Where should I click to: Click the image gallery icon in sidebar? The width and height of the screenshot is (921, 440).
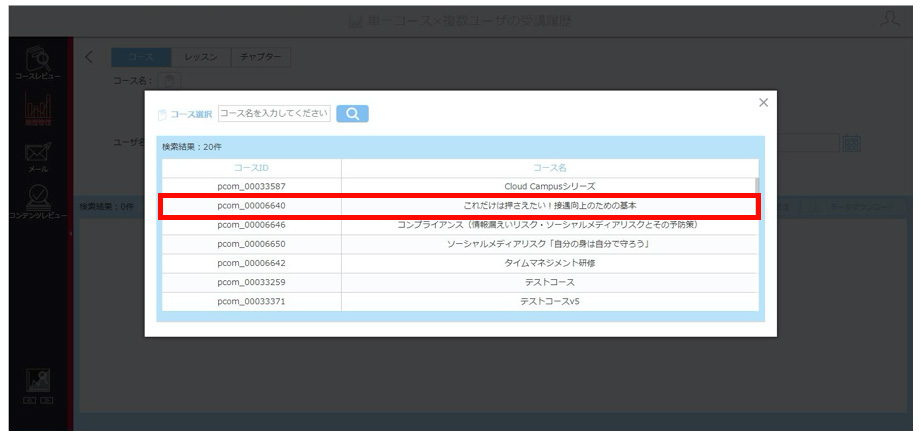(38, 380)
